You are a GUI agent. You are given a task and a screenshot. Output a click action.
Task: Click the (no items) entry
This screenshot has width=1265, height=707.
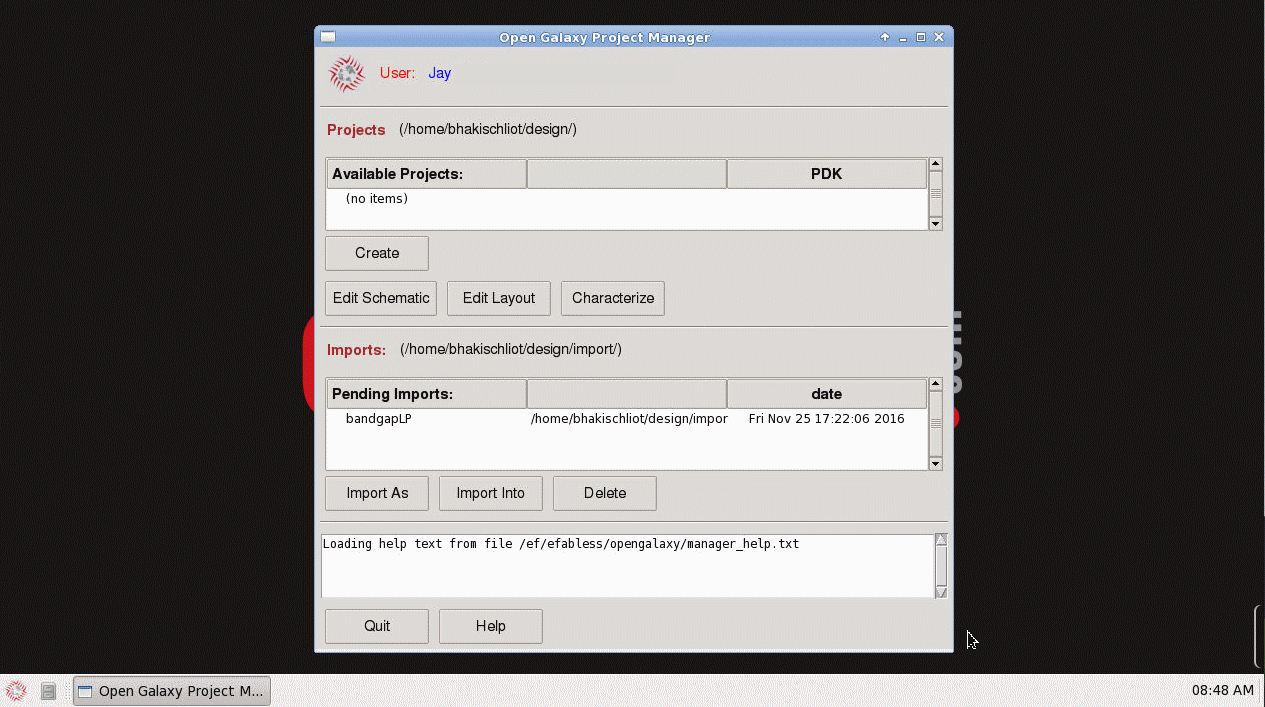pyautogui.click(x=377, y=199)
